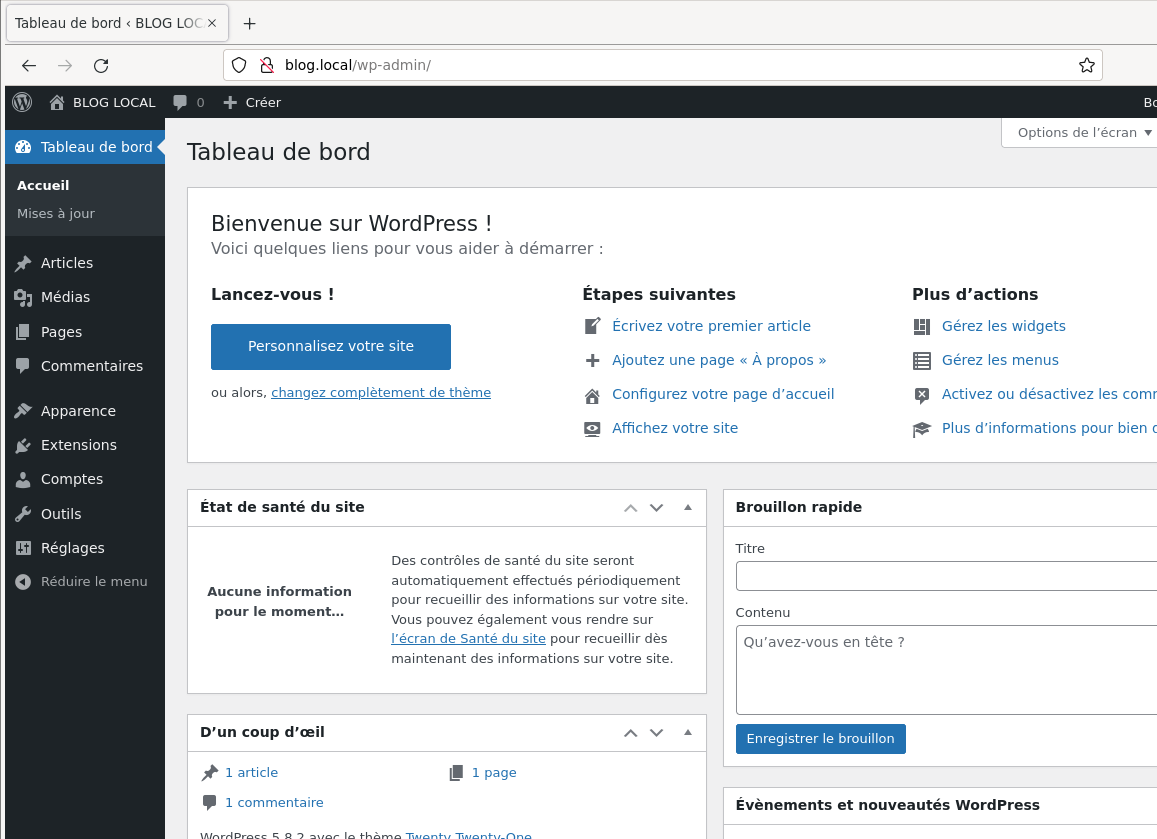Reload the page with browser refresh icon

101,66
